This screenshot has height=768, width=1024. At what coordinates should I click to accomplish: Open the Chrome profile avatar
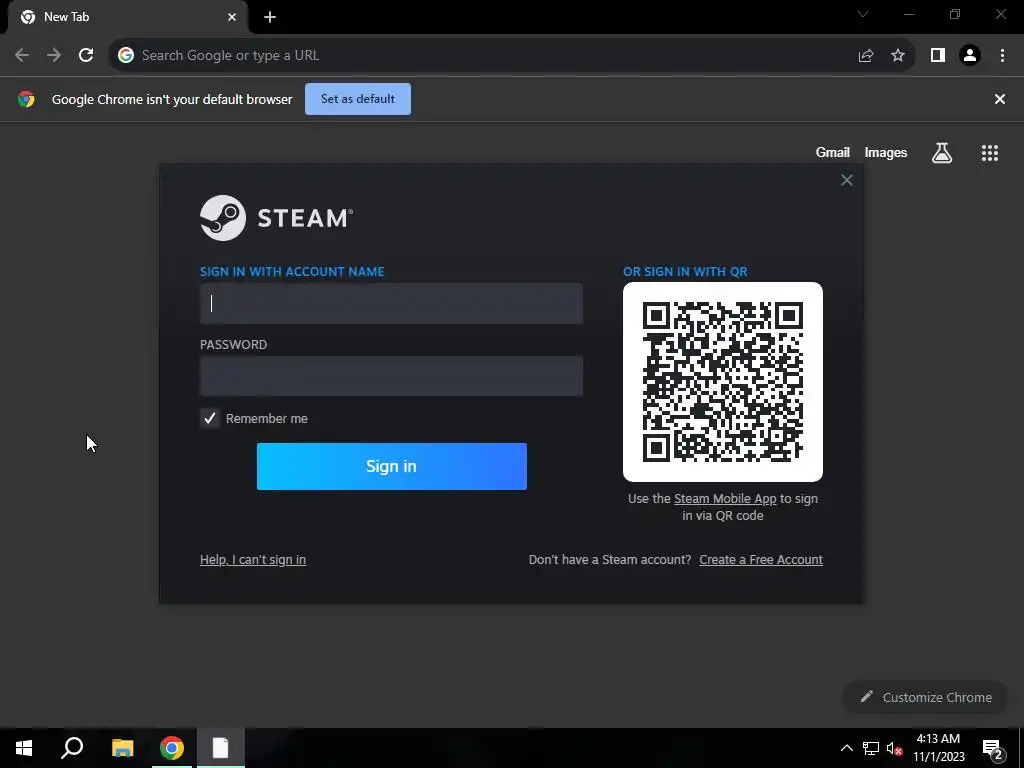[x=970, y=56]
